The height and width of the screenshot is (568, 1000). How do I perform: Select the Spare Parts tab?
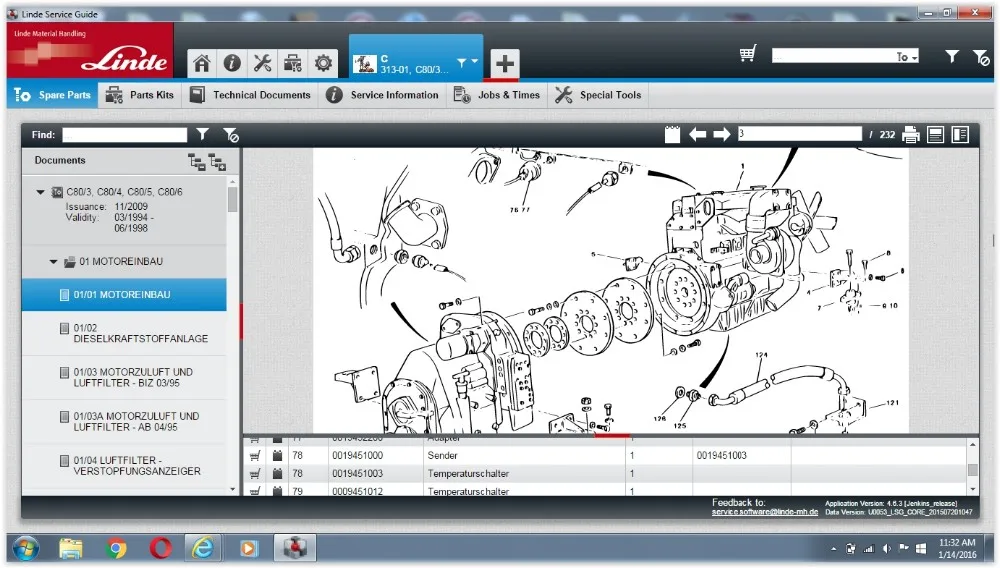point(52,95)
